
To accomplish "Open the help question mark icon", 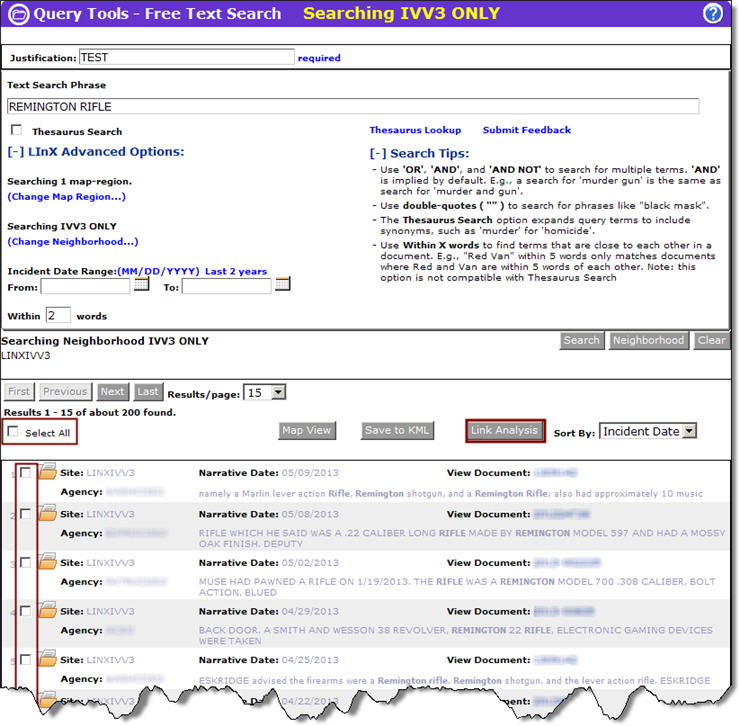I will [x=712, y=13].
